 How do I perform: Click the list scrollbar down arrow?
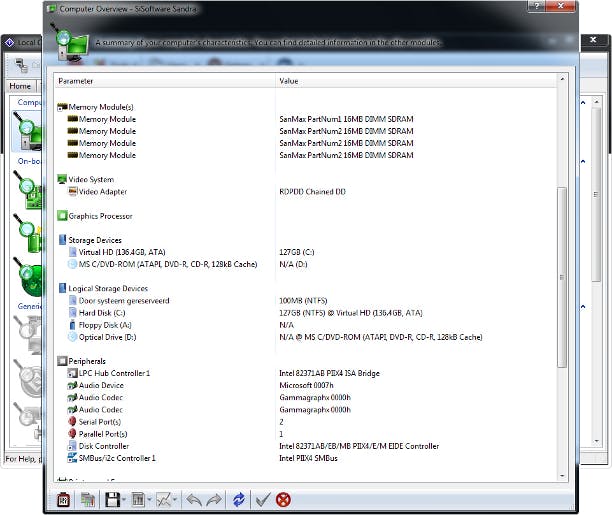click(x=562, y=476)
